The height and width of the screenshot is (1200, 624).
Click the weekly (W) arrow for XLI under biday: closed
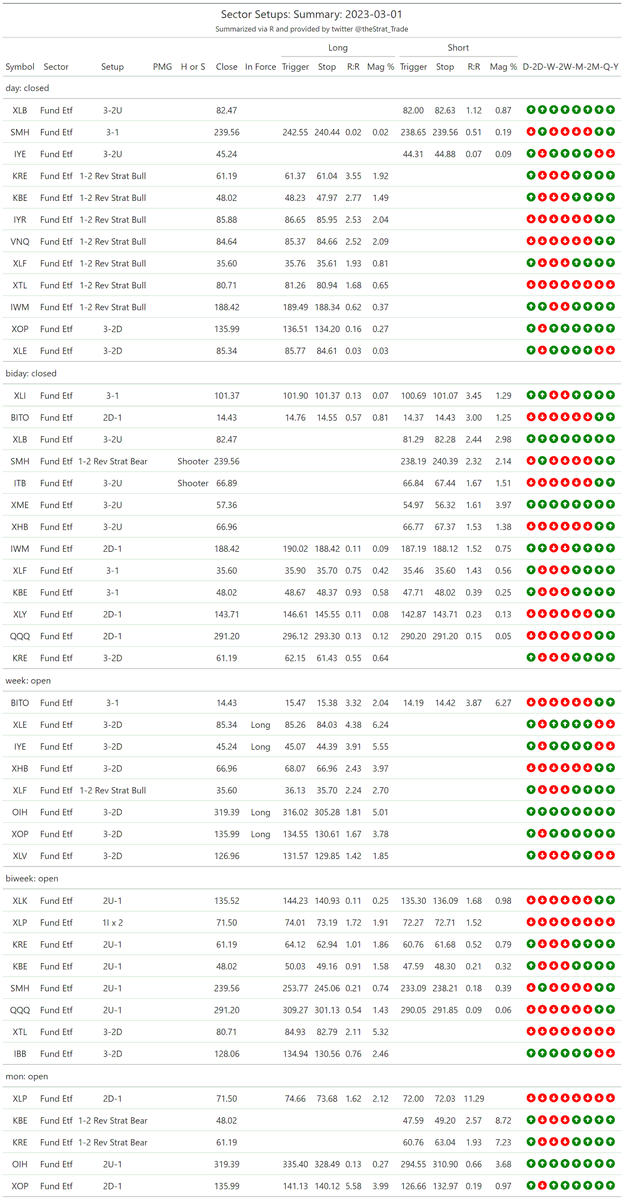(x=554, y=396)
